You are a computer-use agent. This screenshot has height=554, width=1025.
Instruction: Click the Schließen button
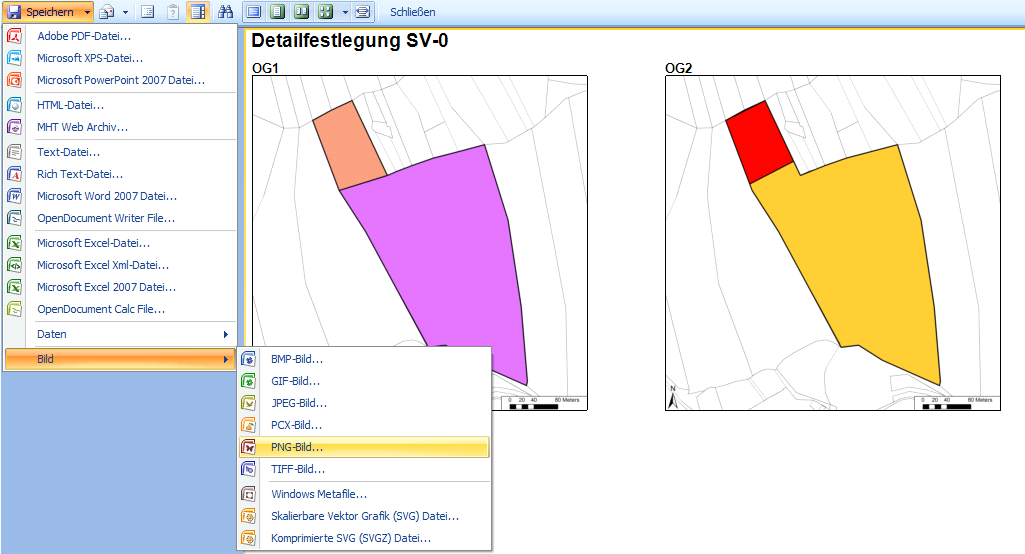(412, 12)
